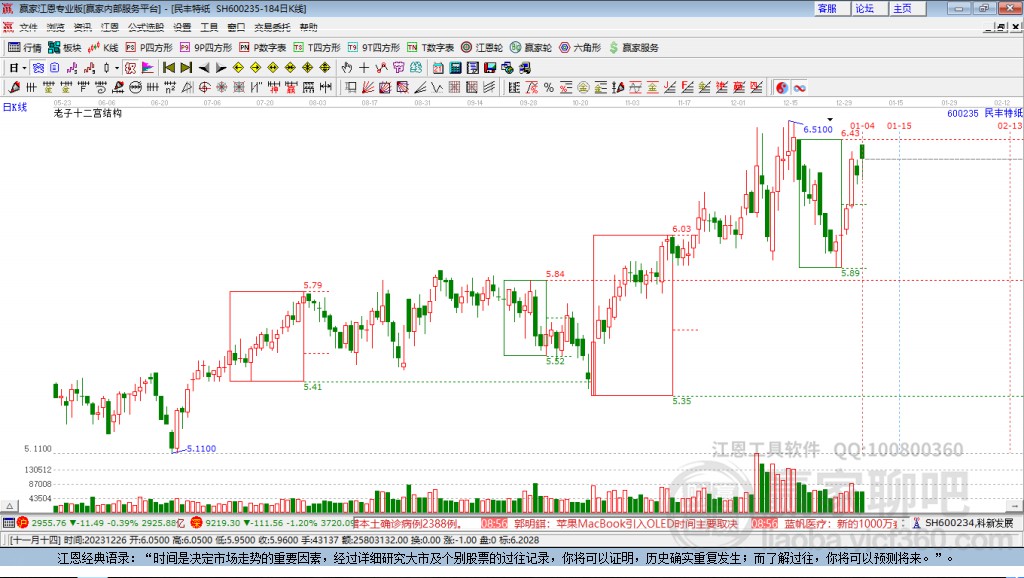Open the T数字表 tool

tap(430, 48)
